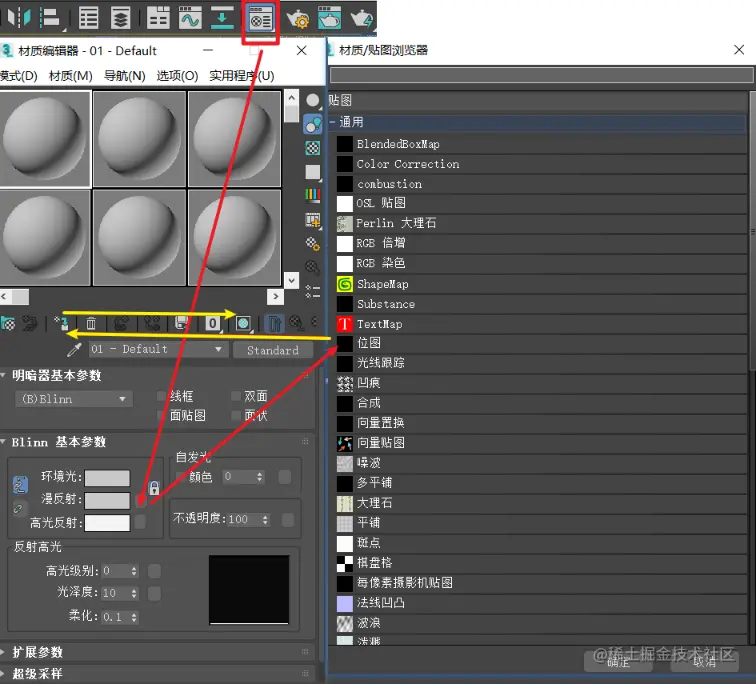Toggle the padlock beside 漫反射 map
Screen dimensions: 756x684
(x=154, y=488)
